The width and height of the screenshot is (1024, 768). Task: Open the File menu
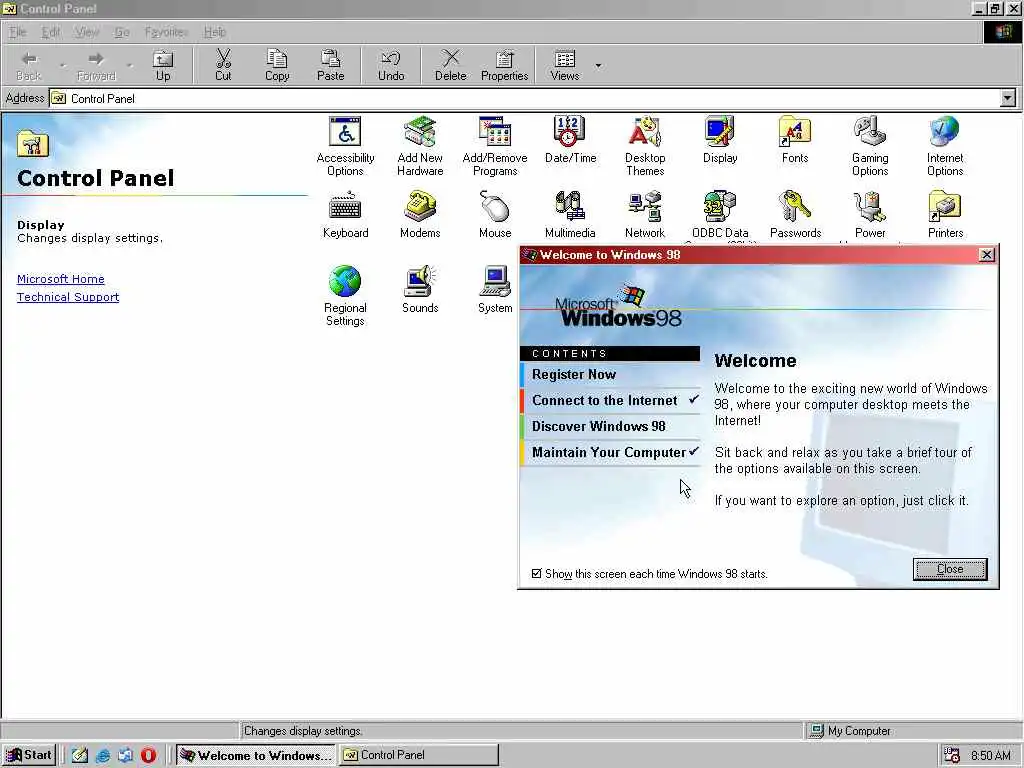tap(18, 32)
